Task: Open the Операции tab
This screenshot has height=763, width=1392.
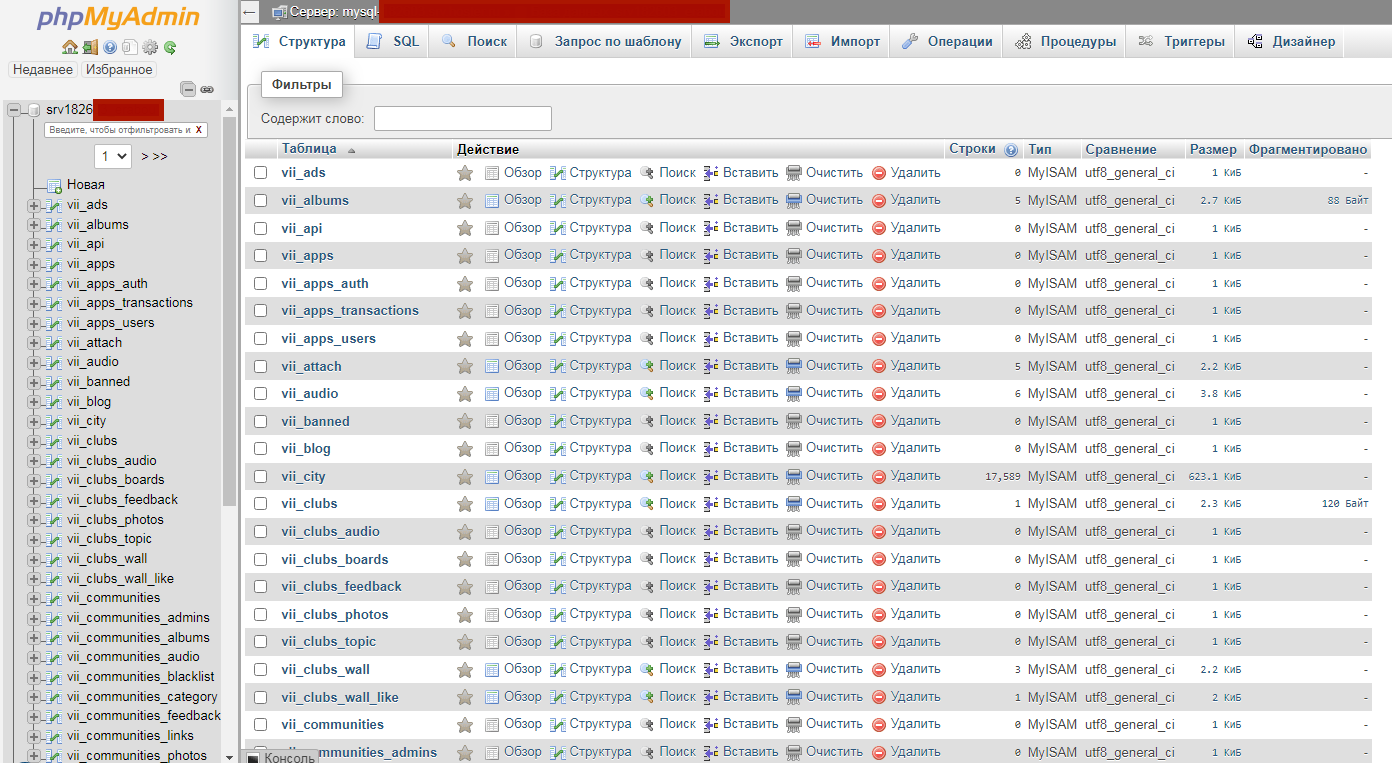Action: (x=947, y=41)
